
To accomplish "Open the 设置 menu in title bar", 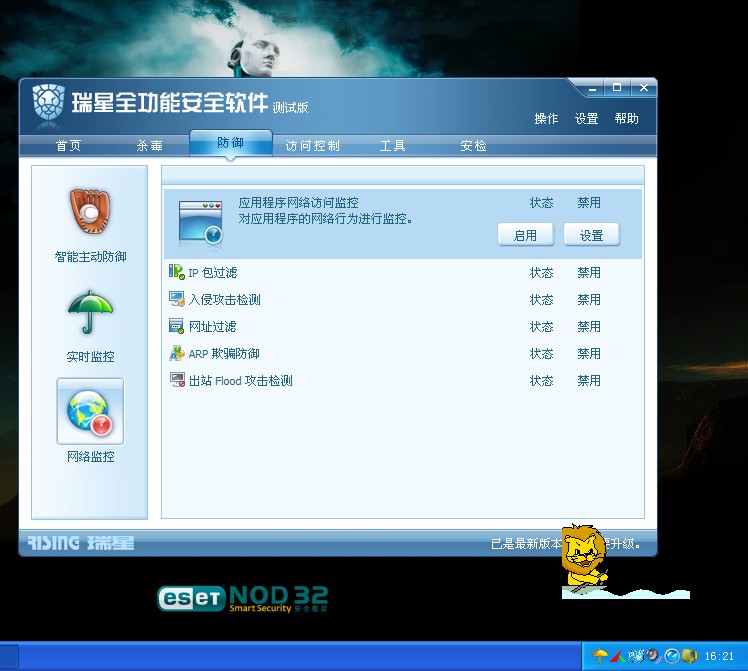I will pos(586,118).
